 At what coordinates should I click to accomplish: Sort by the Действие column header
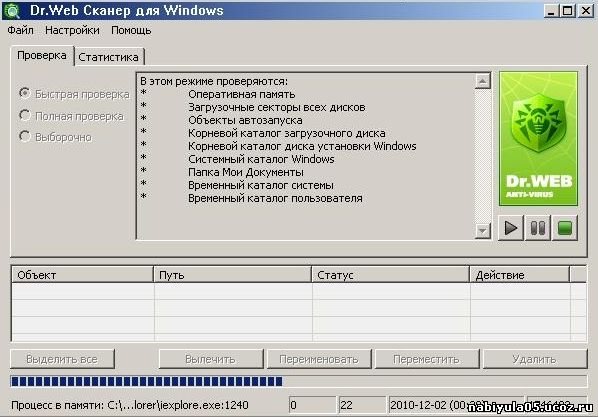coord(519,275)
